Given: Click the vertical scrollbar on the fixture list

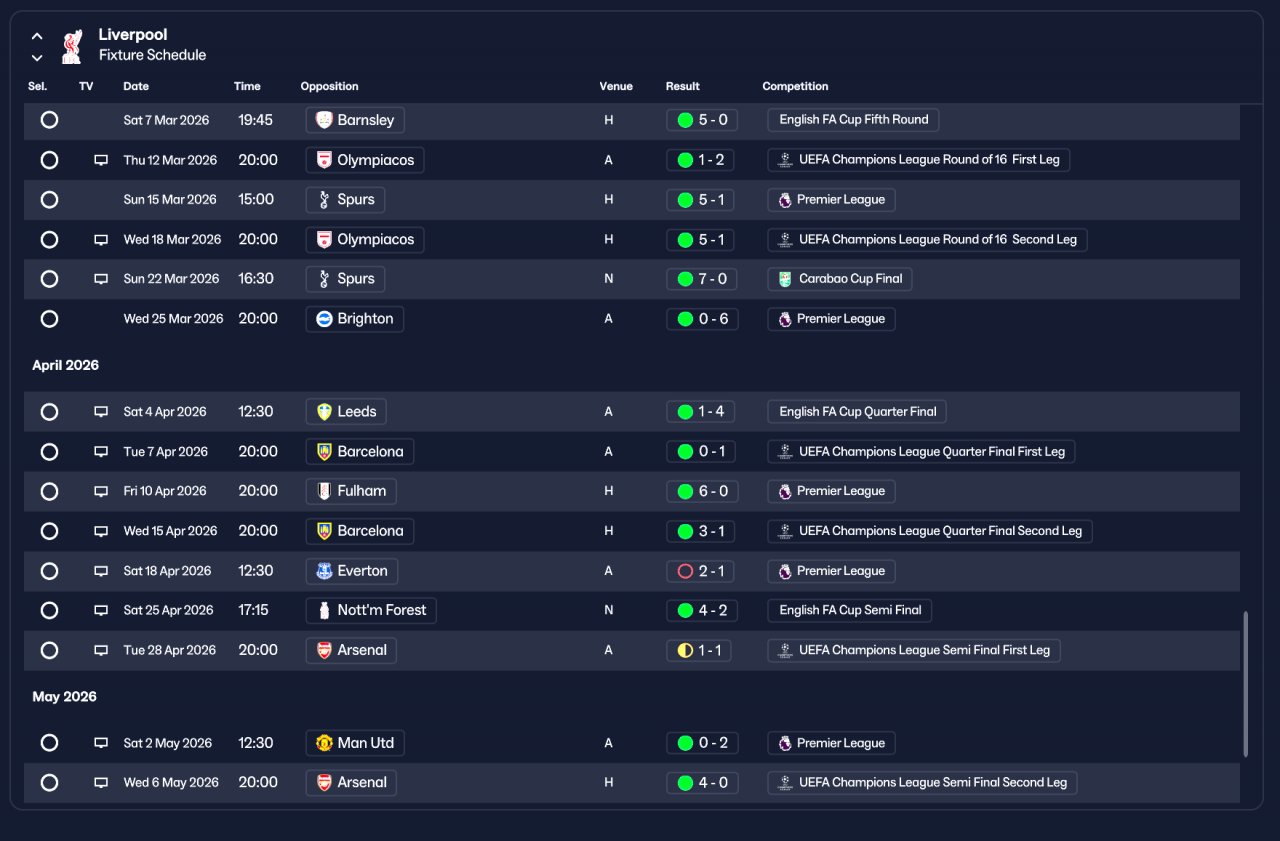Looking at the screenshot, I should [x=1245, y=684].
